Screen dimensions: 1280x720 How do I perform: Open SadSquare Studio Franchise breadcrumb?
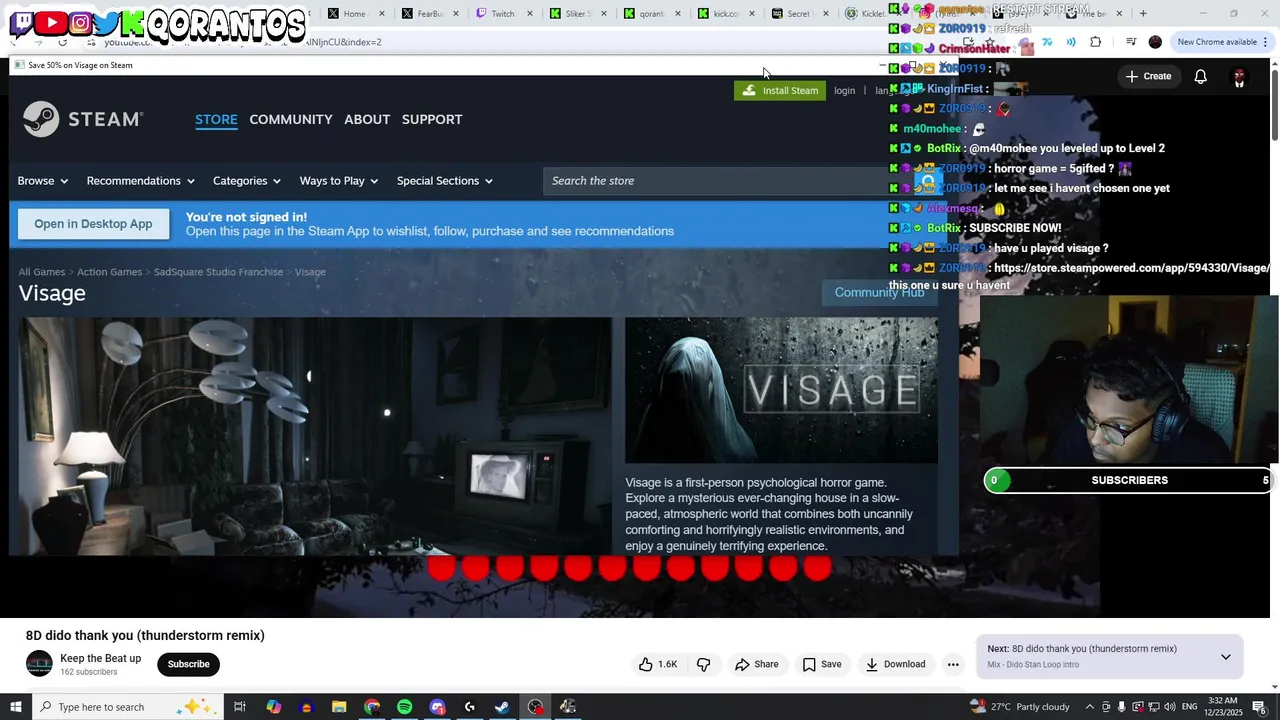tap(218, 272)
